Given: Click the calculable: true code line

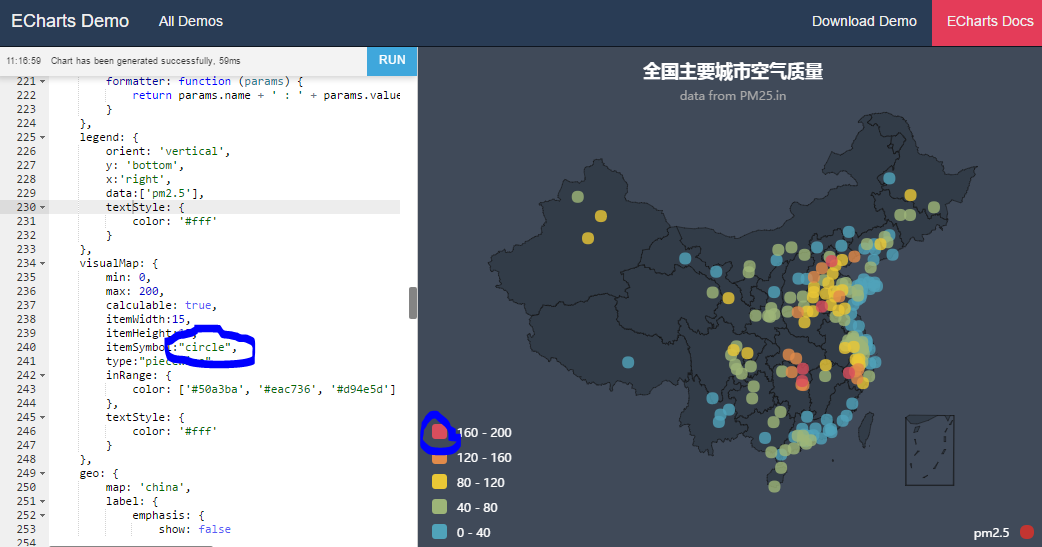Looking at the screenshot, I should [x=161, y=305].
